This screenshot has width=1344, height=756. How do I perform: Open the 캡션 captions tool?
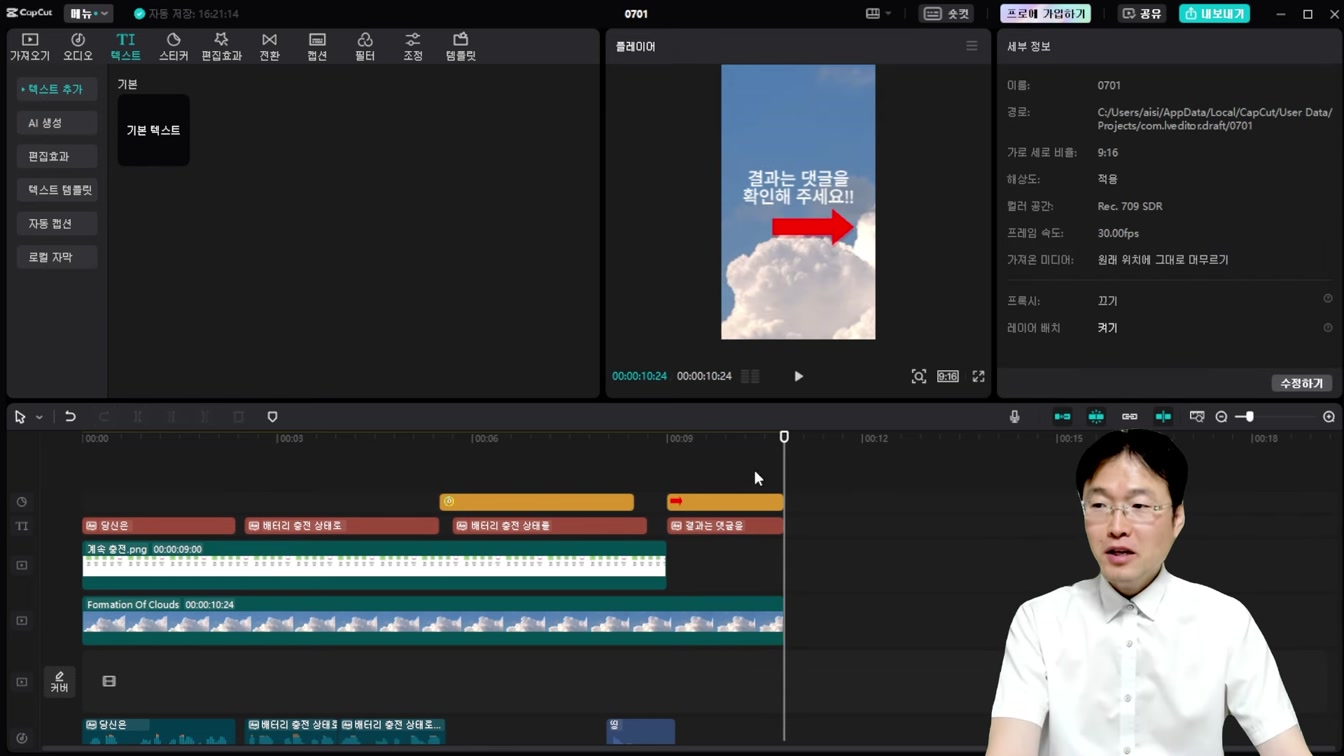coord(317,46)
